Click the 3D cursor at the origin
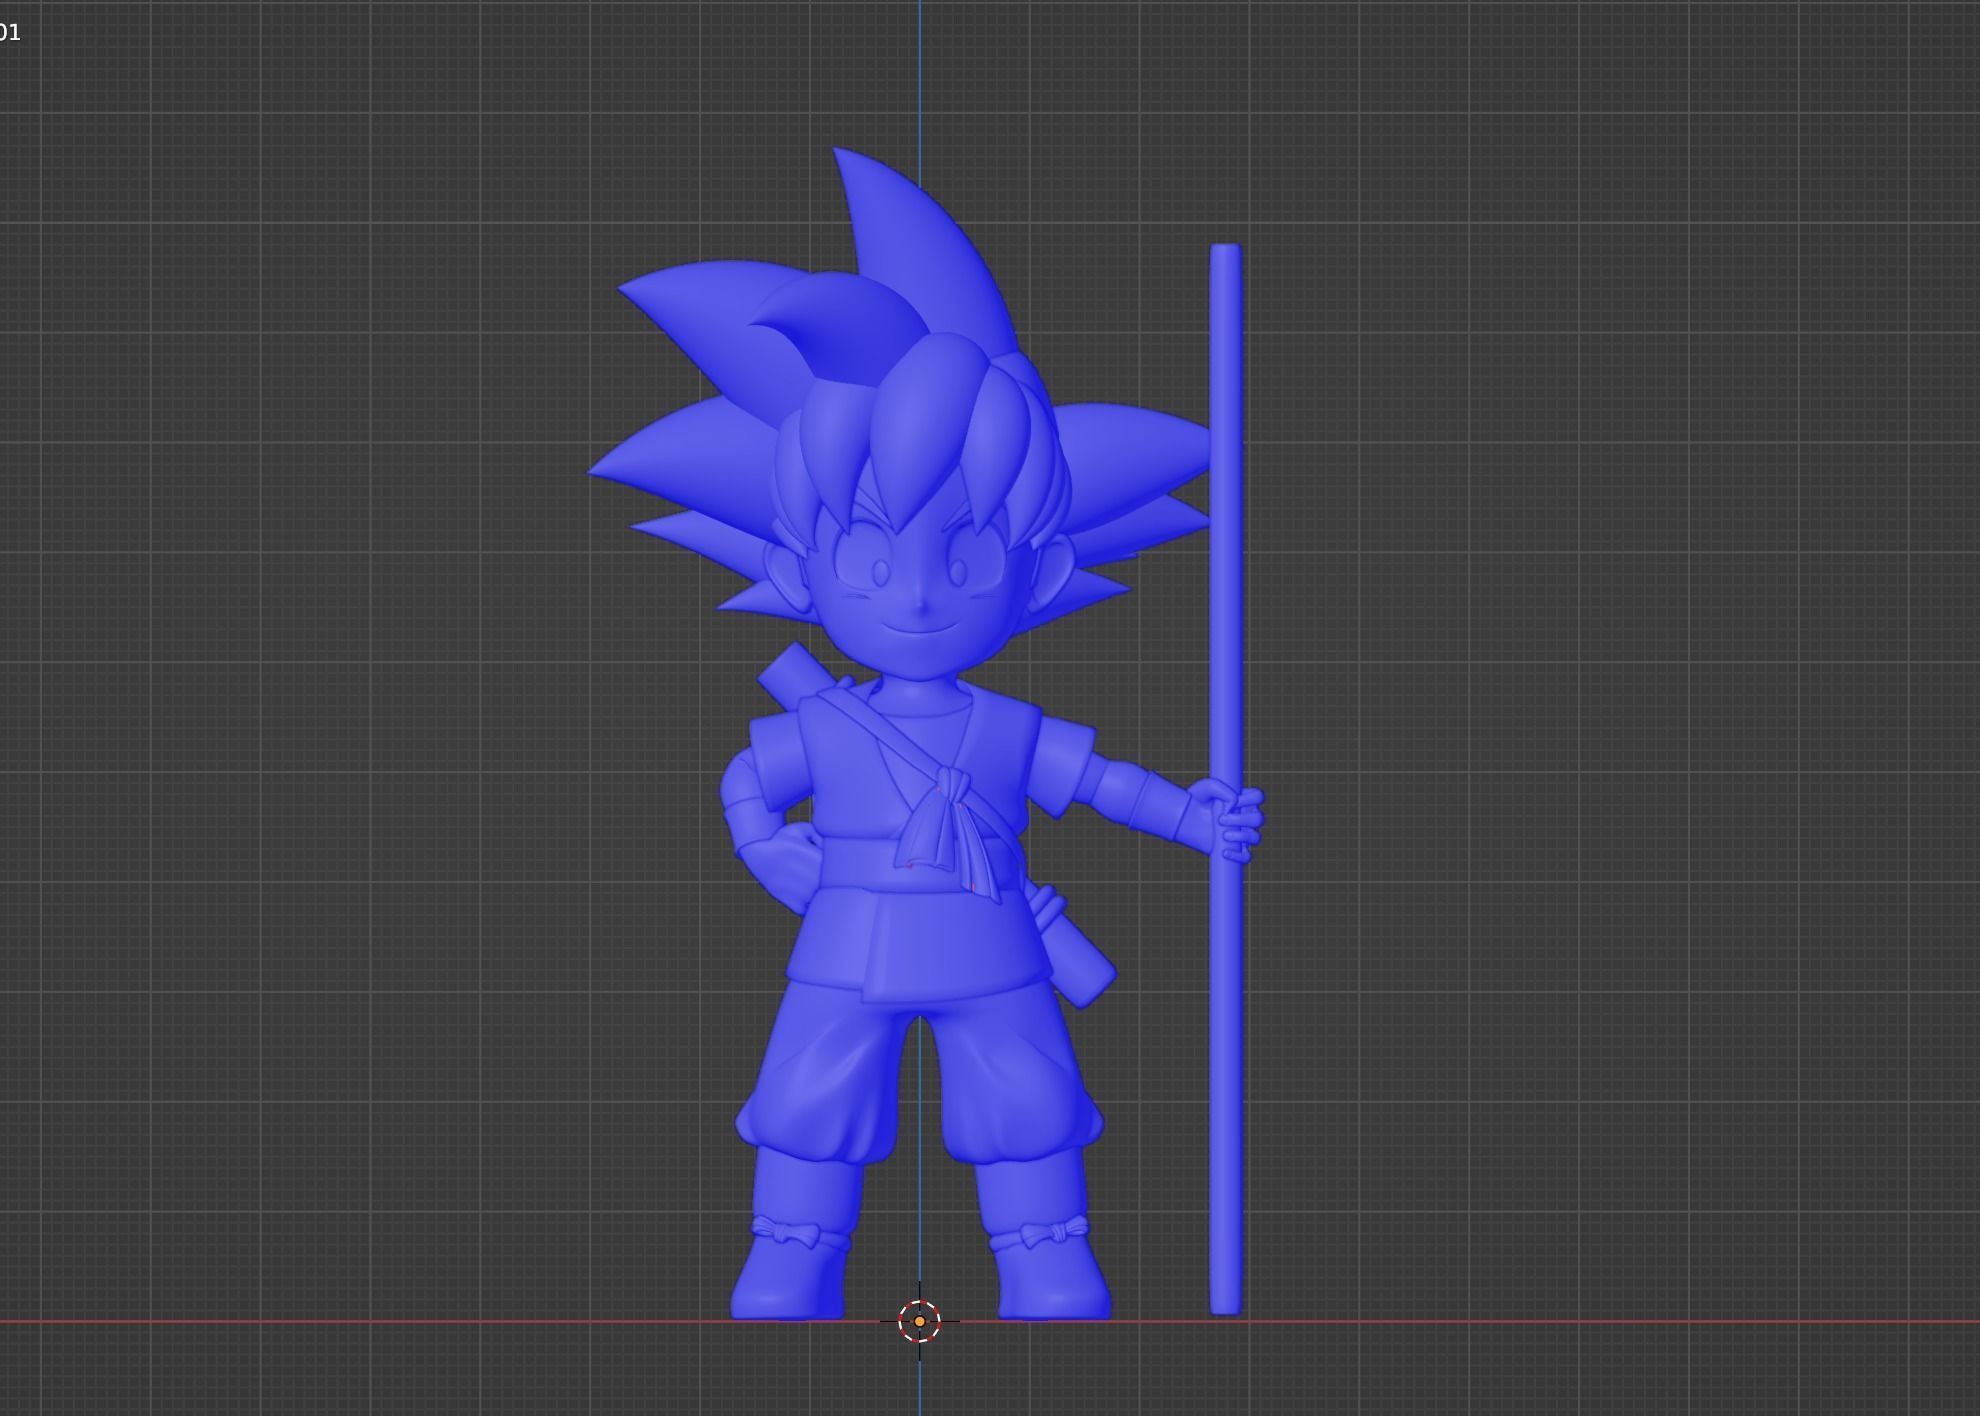Image resolution: width=1980 pixels, height=1416 pixels. click(919, 1321)
